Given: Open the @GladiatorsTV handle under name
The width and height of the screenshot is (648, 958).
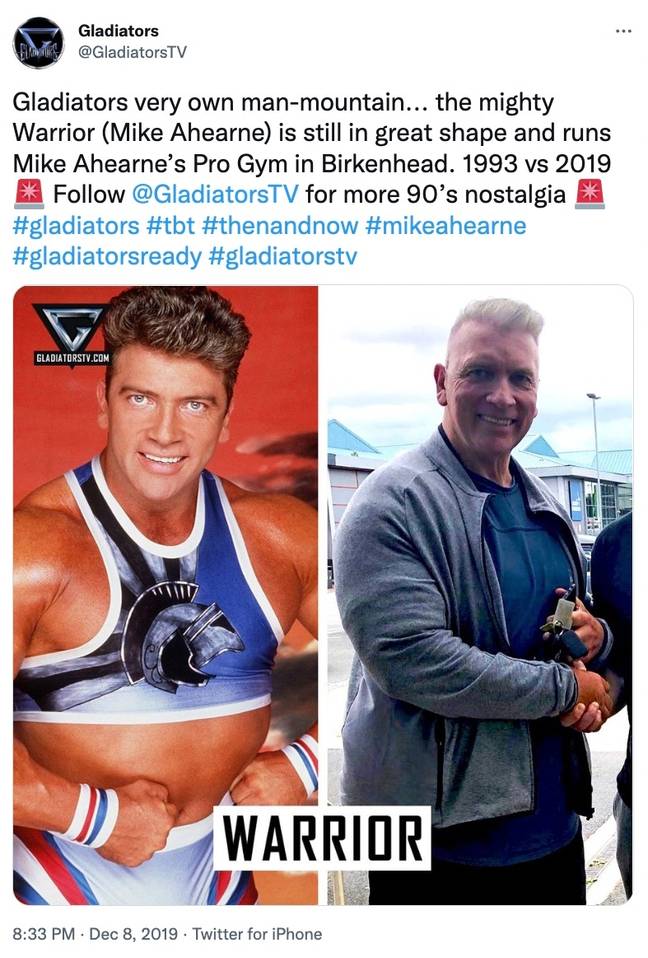Looking at the screenshot, I should pyautogui.click(x=132, y=52).
